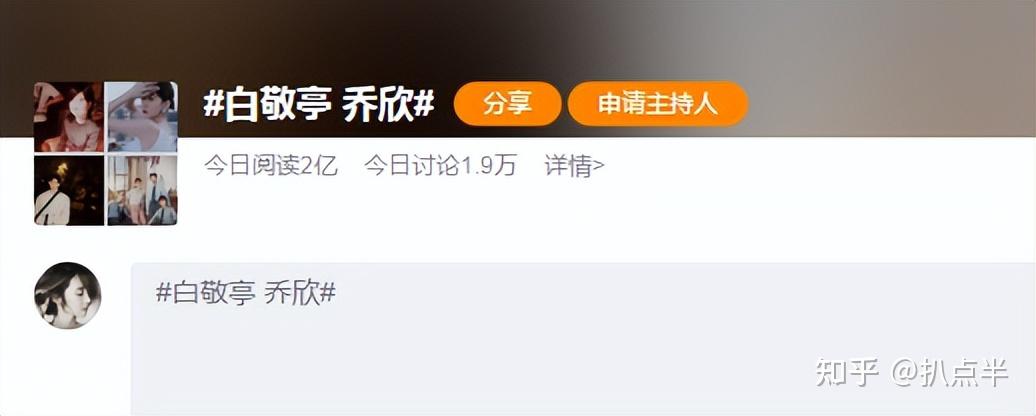Open the woman in red cover photo
Screen dimensions: 1036x416
(x=69, y=117)
